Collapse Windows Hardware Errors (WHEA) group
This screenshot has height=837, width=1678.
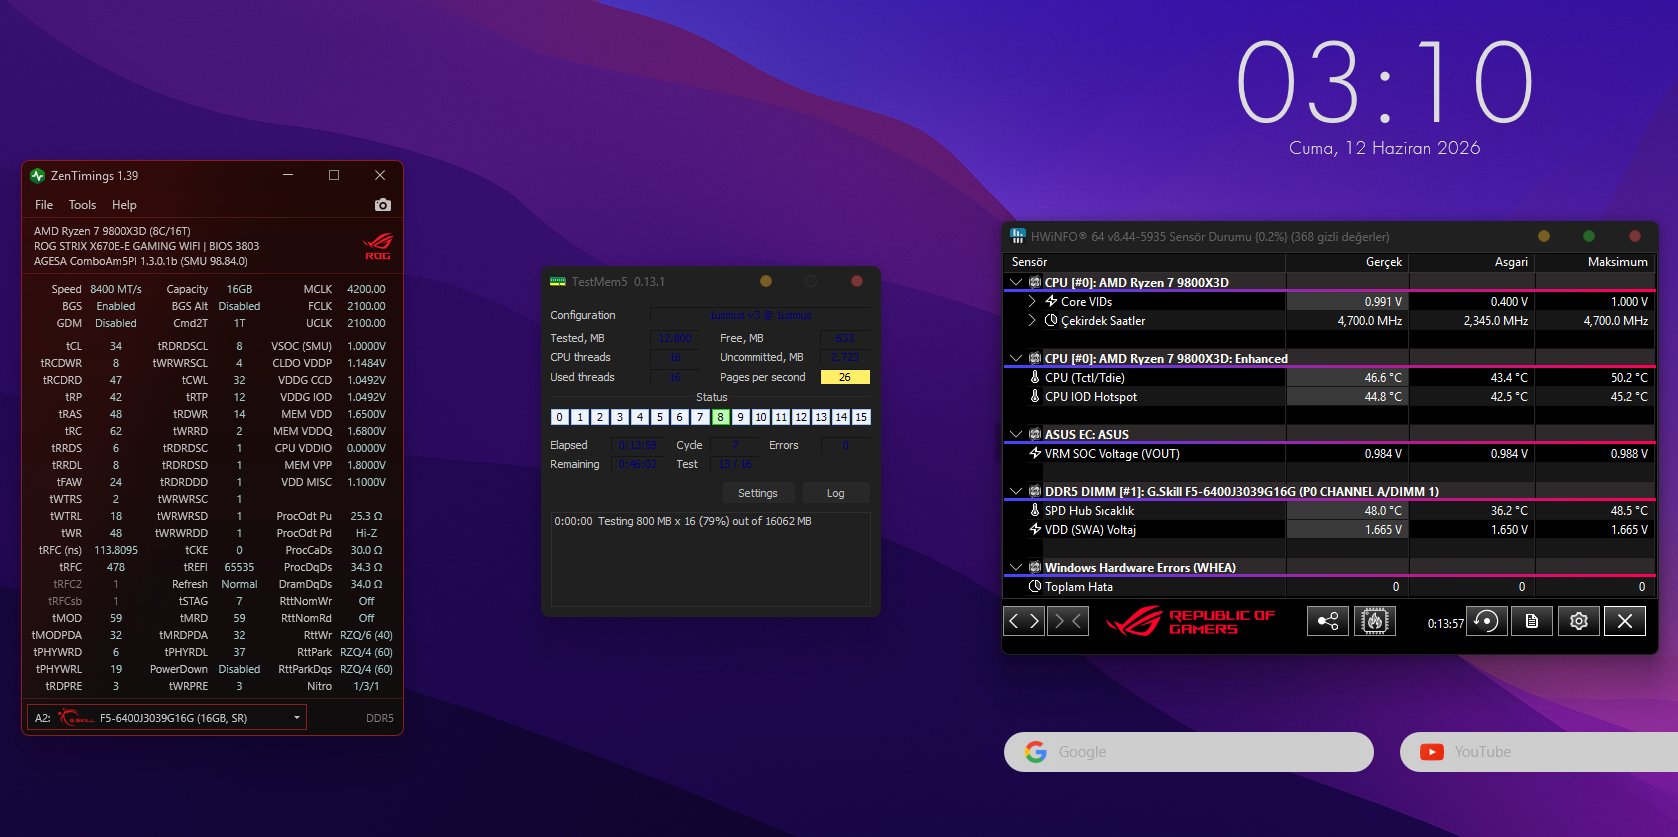coord(1016,567)
